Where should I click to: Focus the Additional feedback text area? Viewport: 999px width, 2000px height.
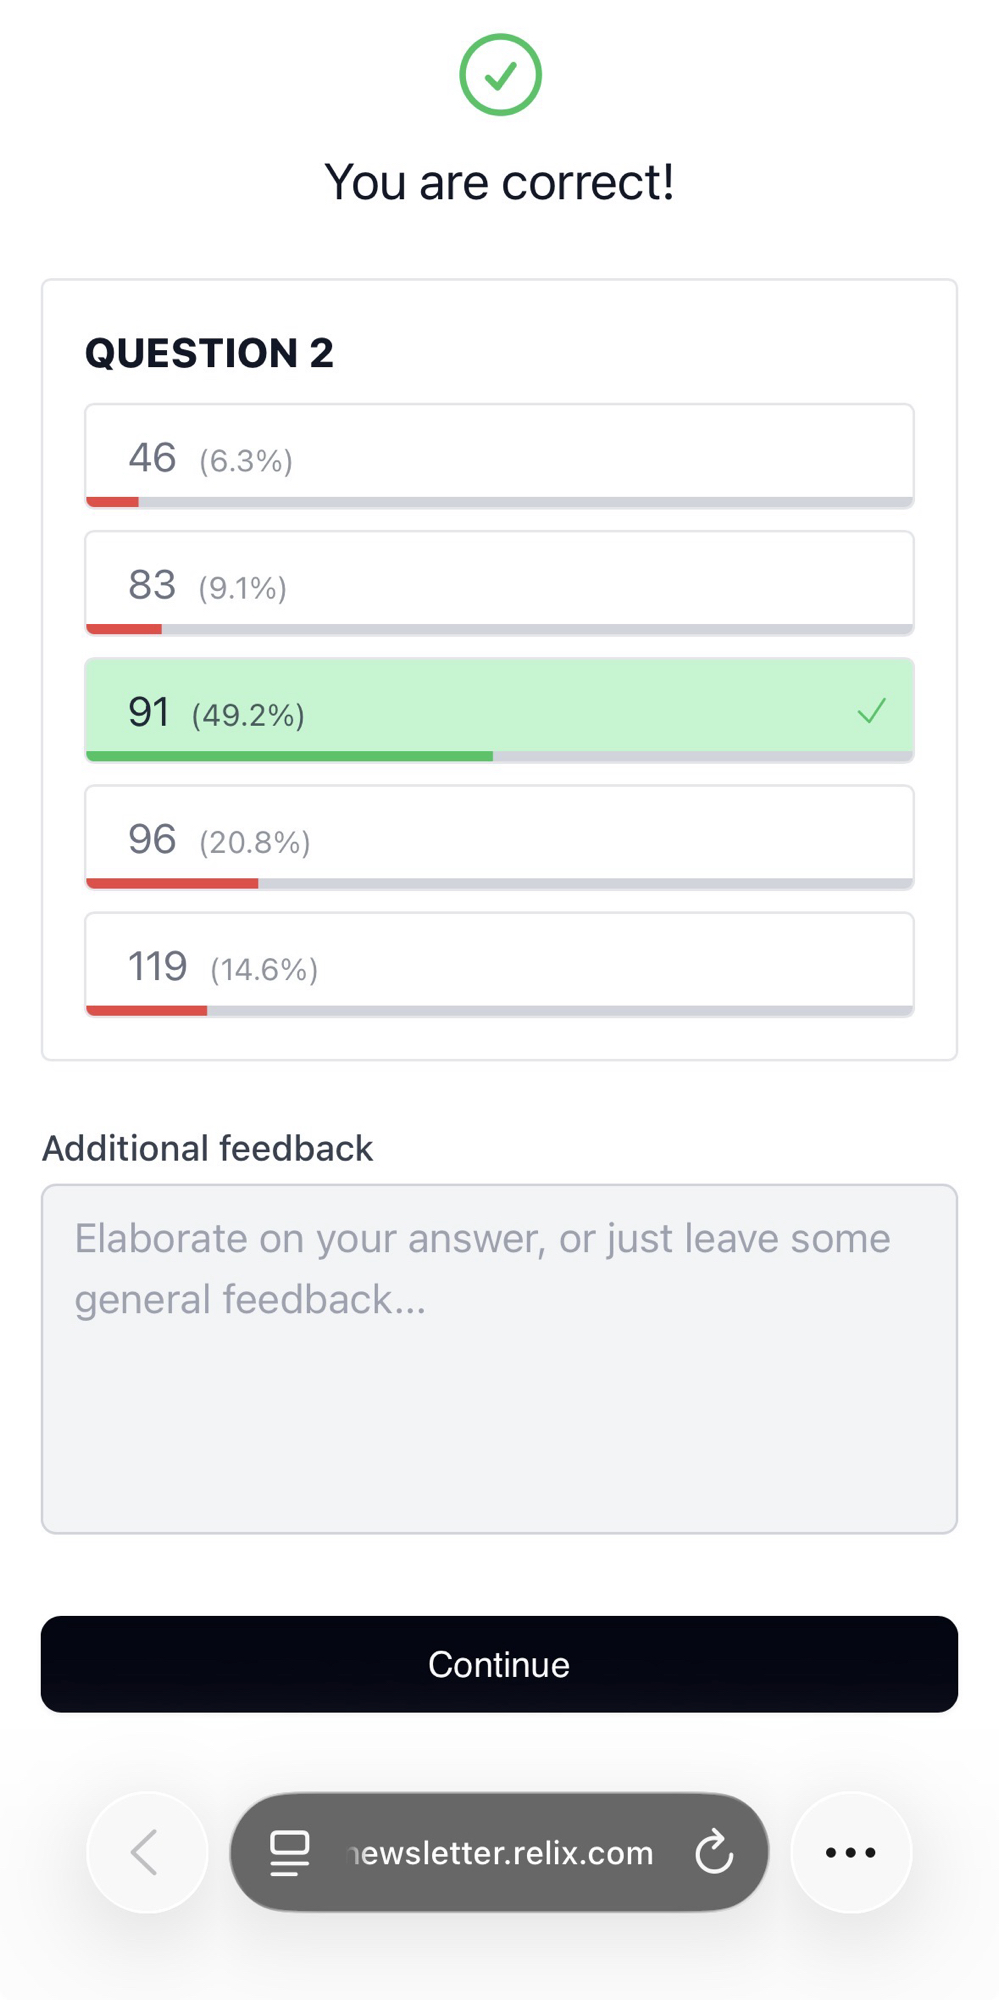499,1358
